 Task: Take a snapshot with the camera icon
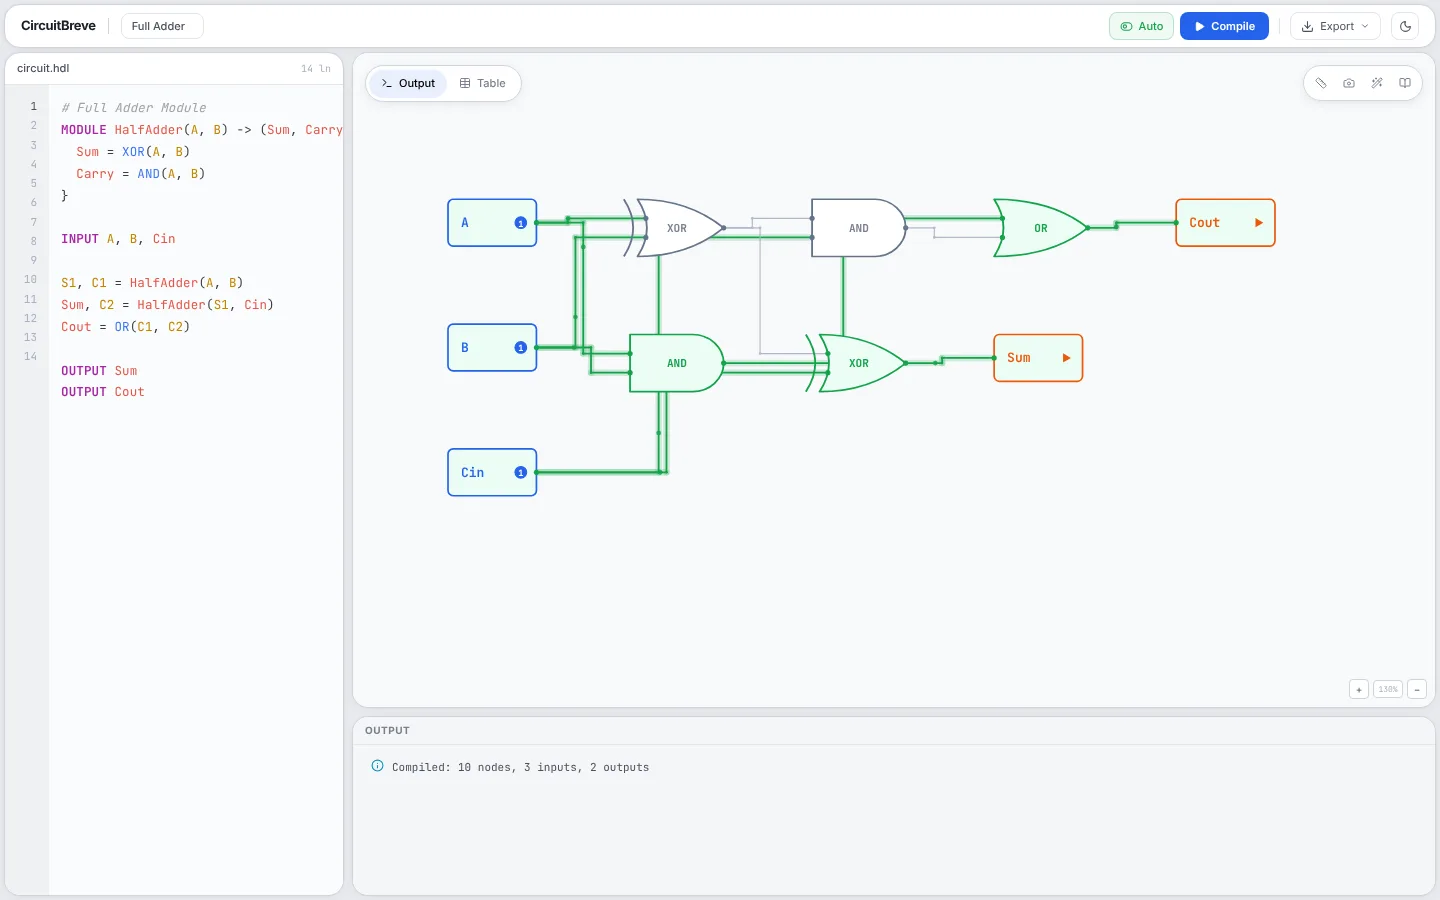(1349, 83)
